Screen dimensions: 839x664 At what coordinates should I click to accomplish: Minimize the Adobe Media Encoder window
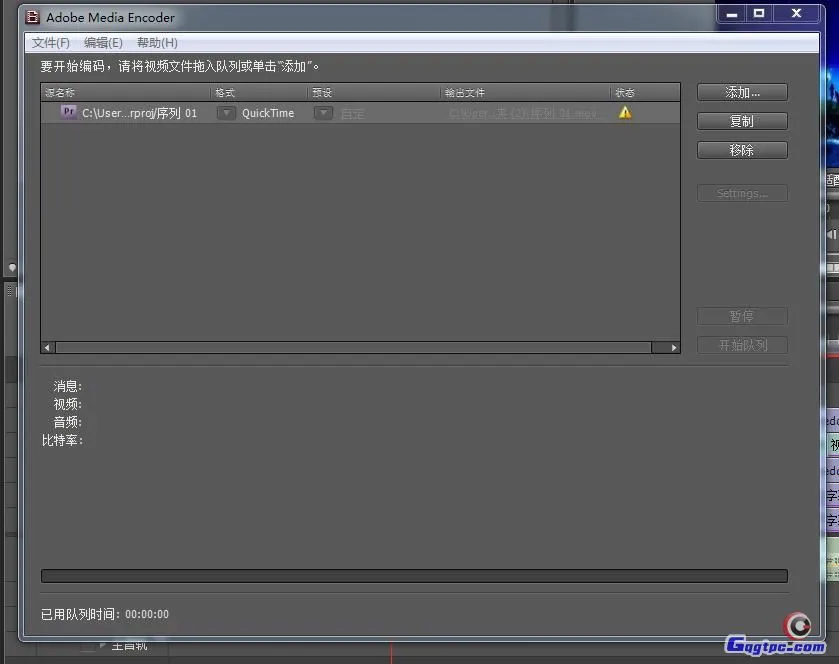point(730,13)
